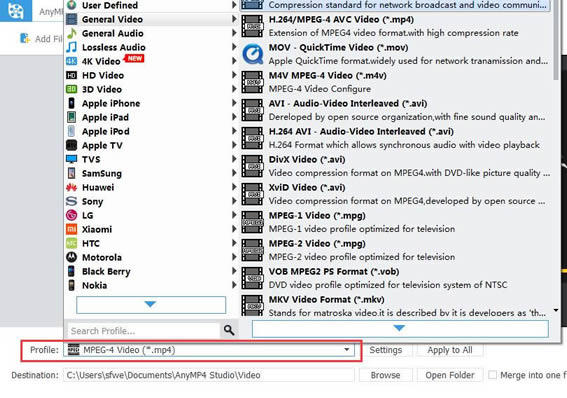Click the MOV QuickTime logo icon

click(252, 54)
